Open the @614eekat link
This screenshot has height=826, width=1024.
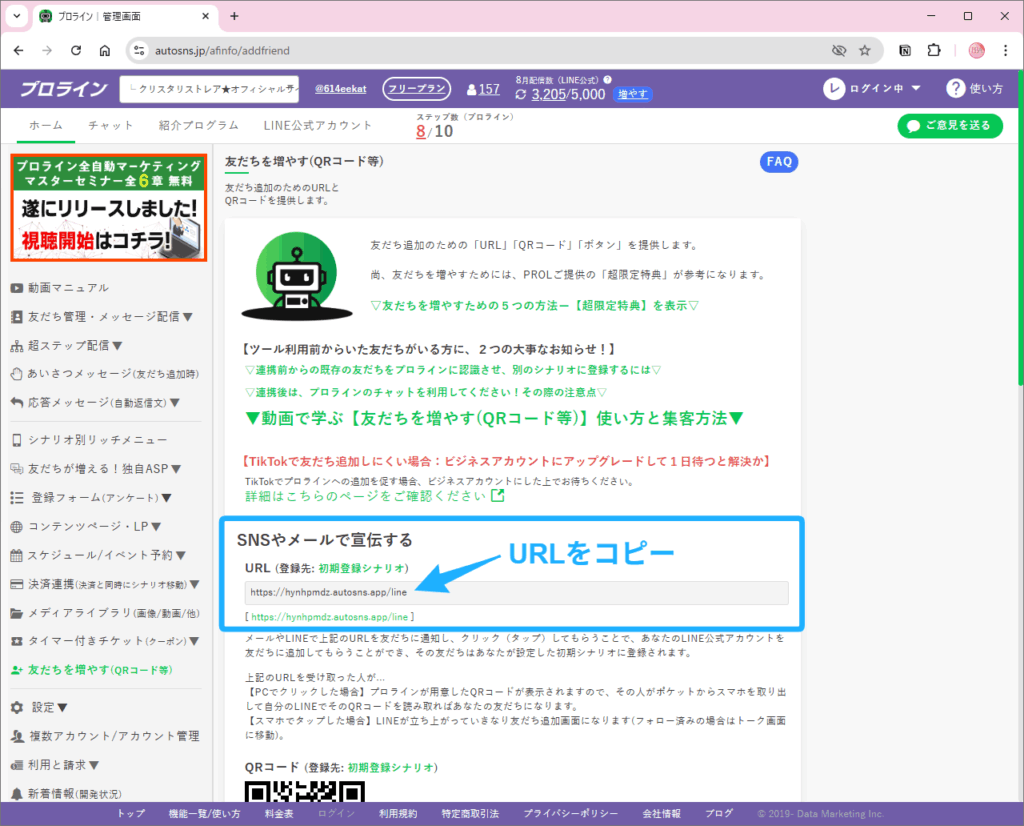point(340,89)
